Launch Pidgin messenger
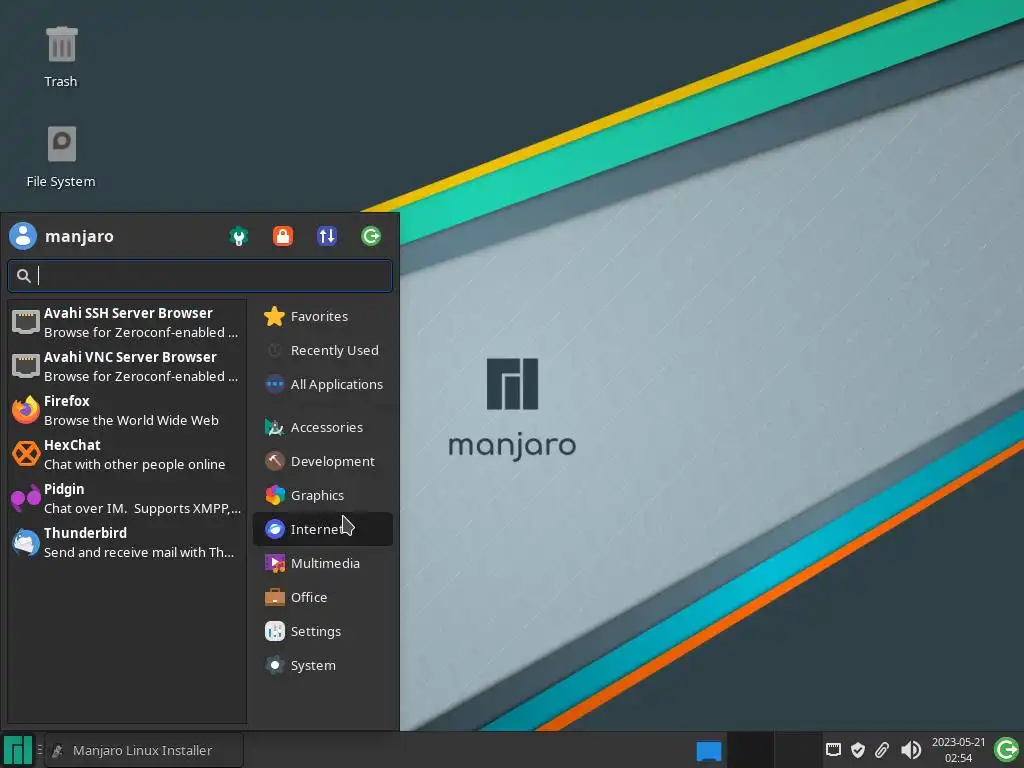Image resolution: width=1024 pixels, height=768 pixels. tap(127, 498)
